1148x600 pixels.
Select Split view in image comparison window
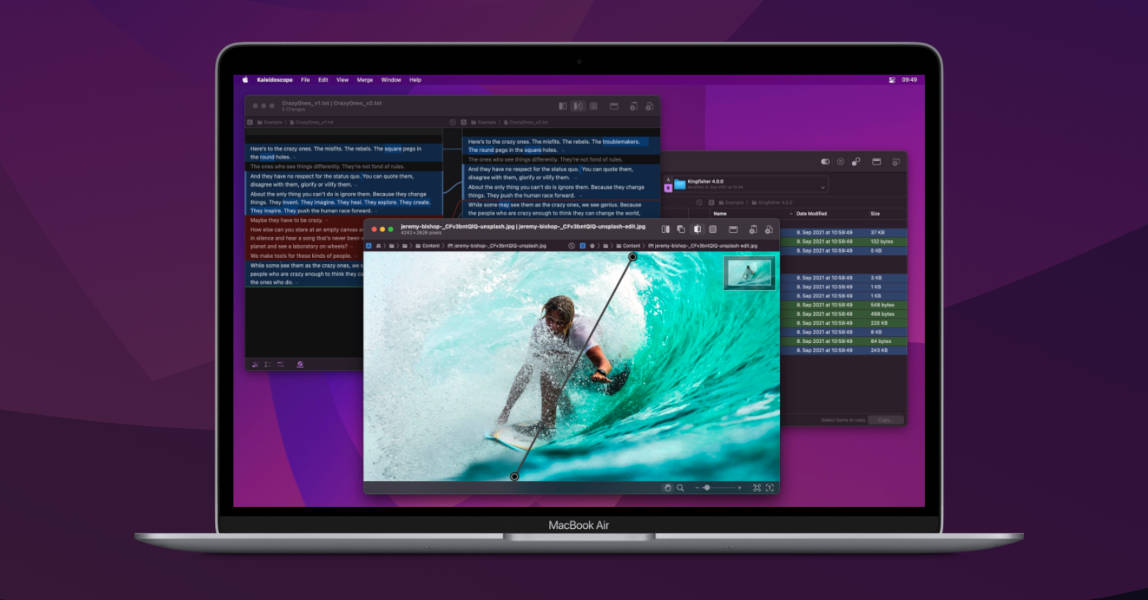pyautogui.click(x=697, y=229)
